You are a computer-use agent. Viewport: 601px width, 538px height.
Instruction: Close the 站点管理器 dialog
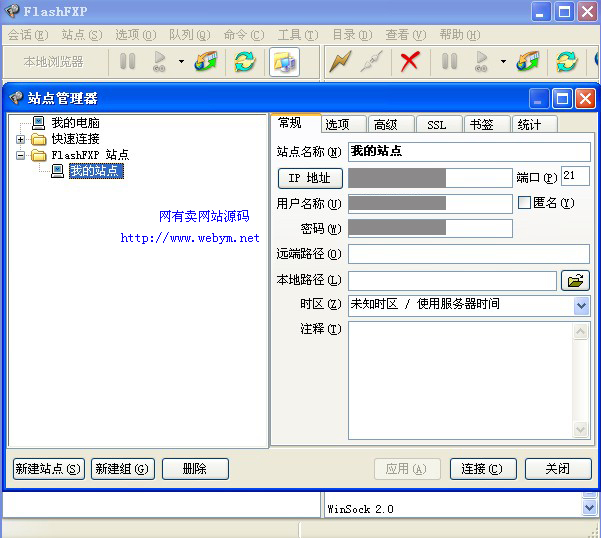click(585, 99)
